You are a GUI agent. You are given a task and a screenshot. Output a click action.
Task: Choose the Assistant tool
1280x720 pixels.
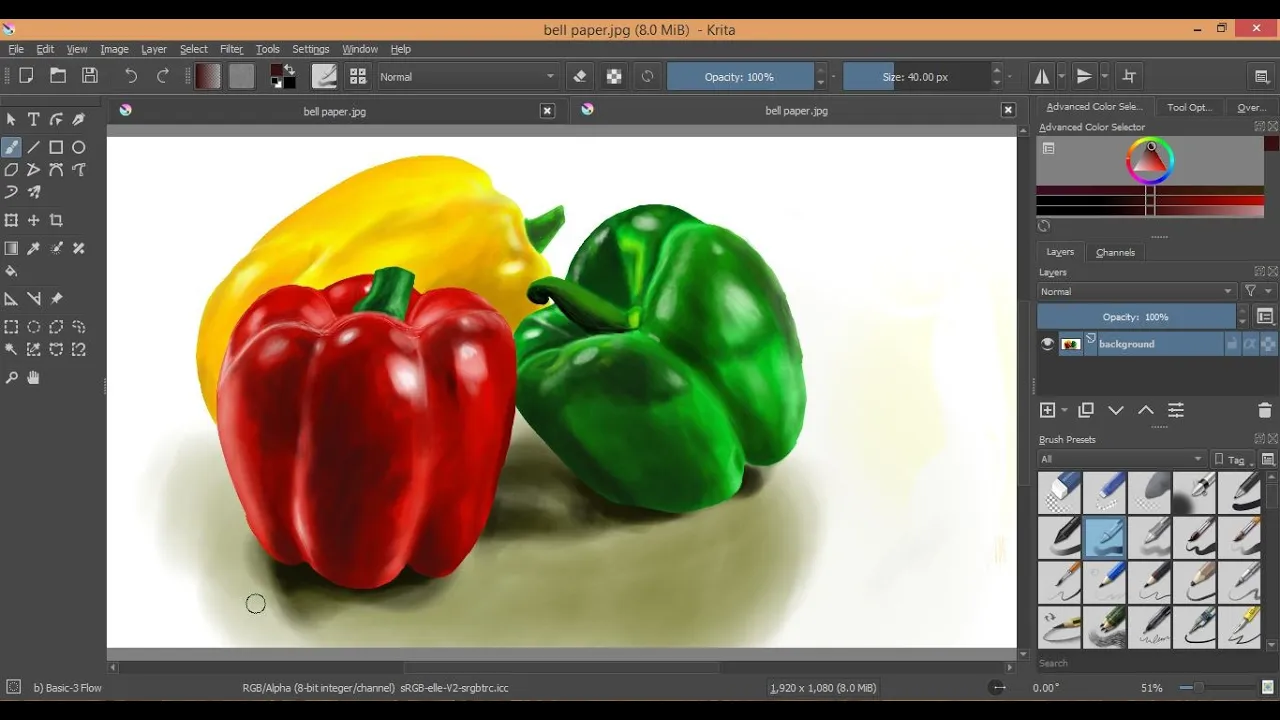pos(11,299)
